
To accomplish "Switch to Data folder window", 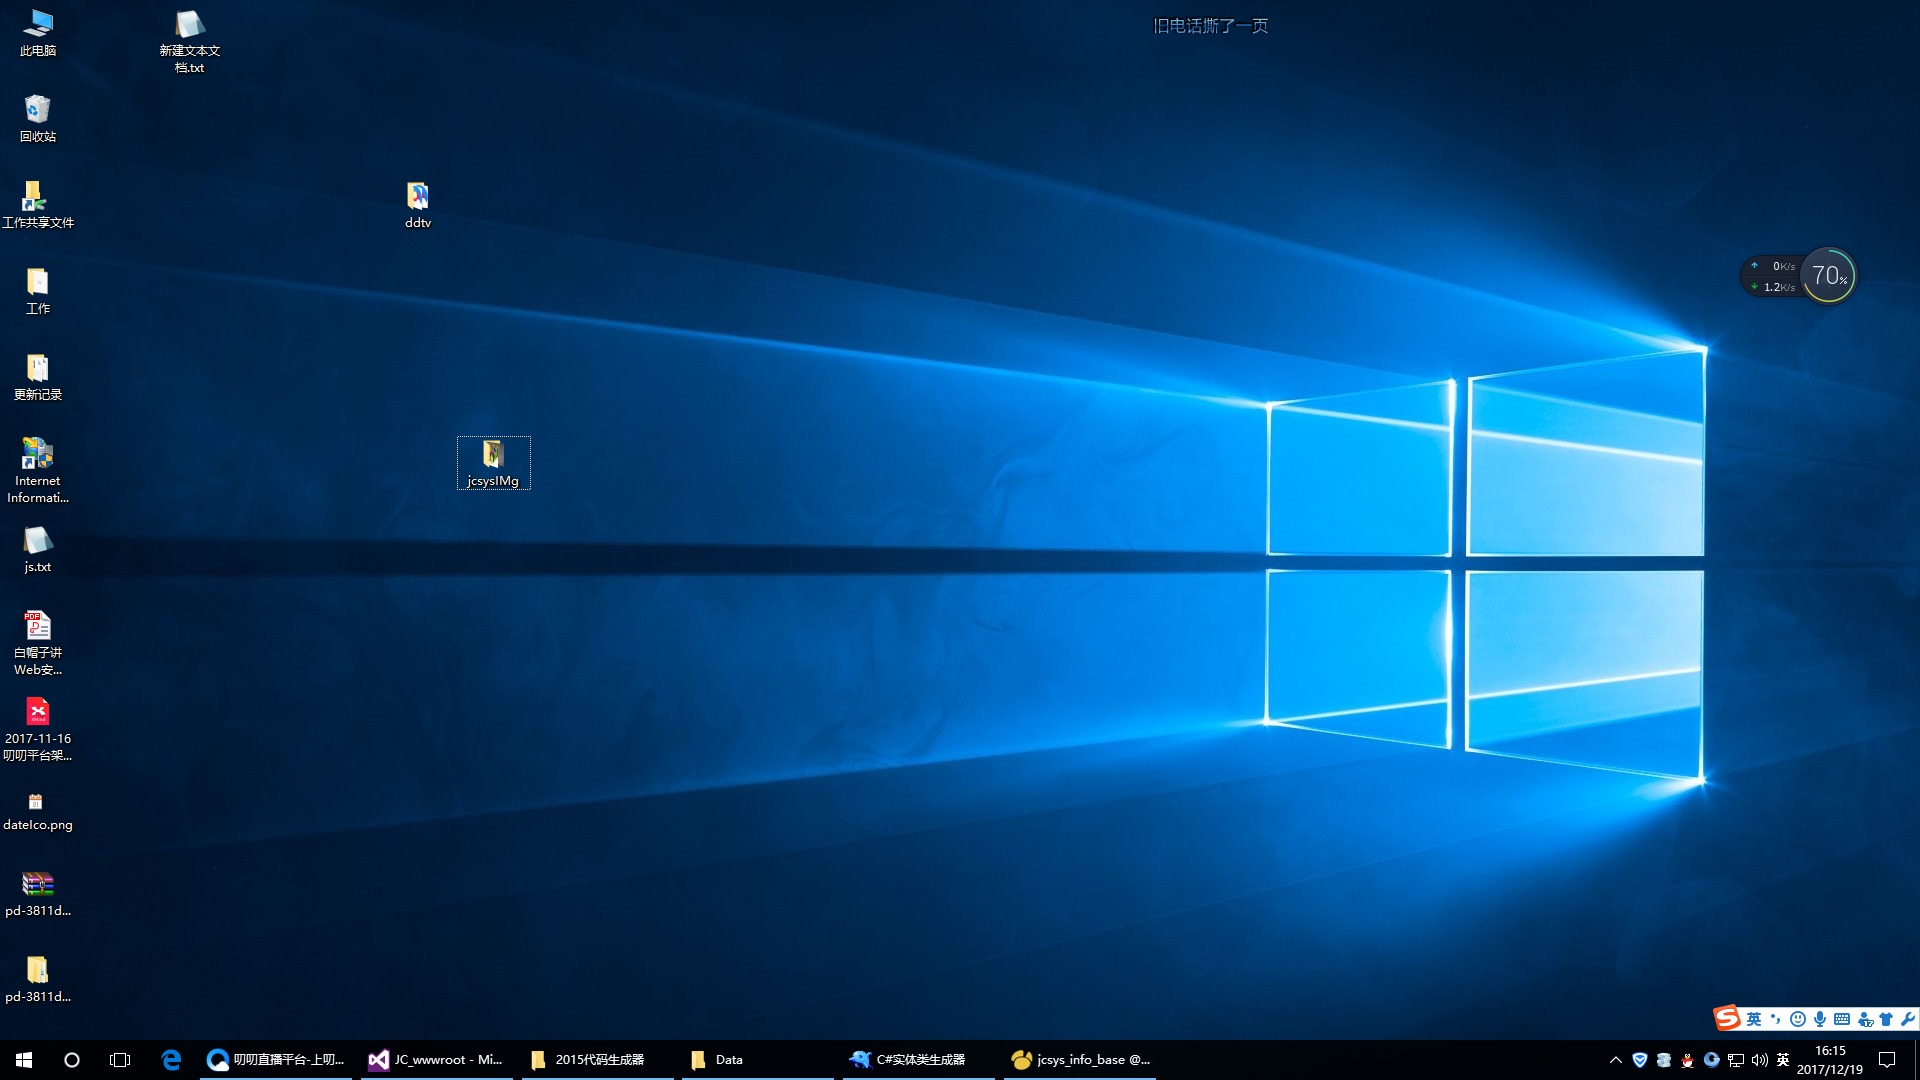I will (758, 1060).
